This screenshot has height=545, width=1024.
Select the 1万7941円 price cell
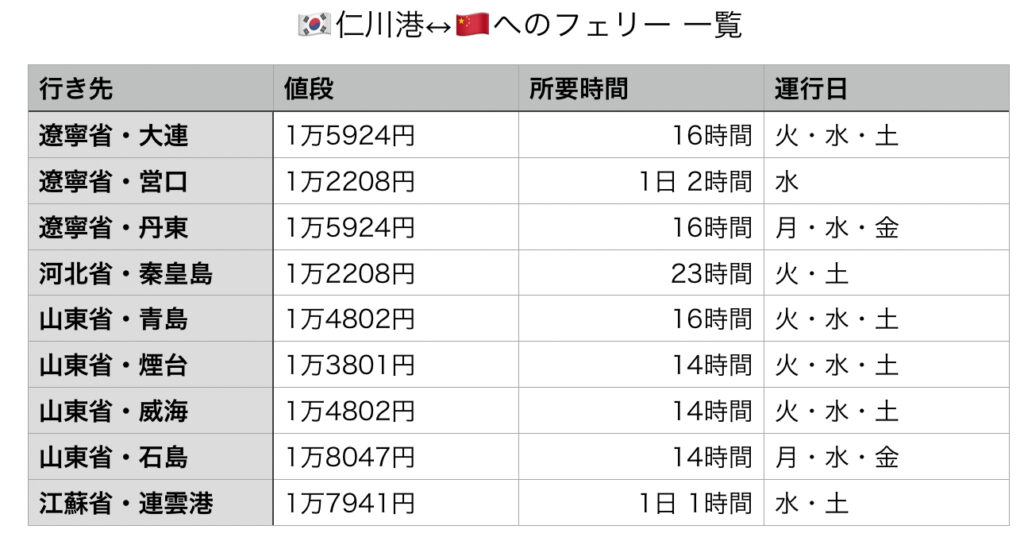[x=396, y=503]
